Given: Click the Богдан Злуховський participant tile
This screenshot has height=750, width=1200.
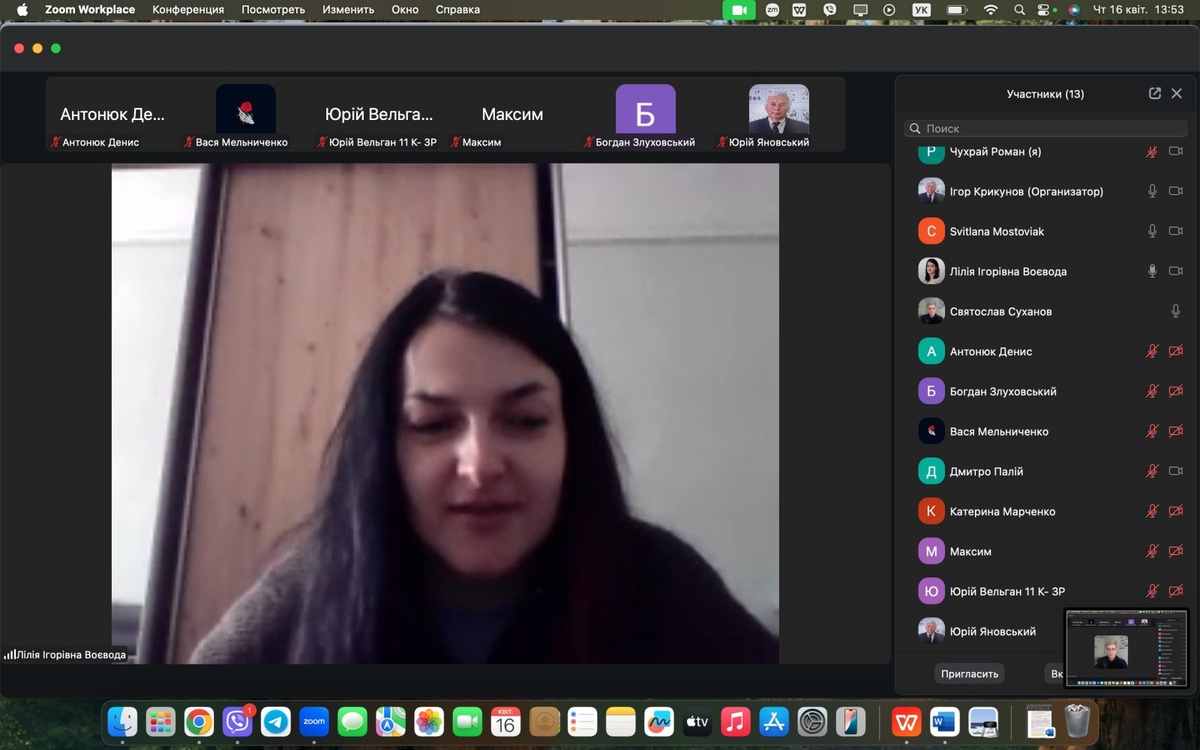Looking at the screenshot, I should [x=645, y=110].
